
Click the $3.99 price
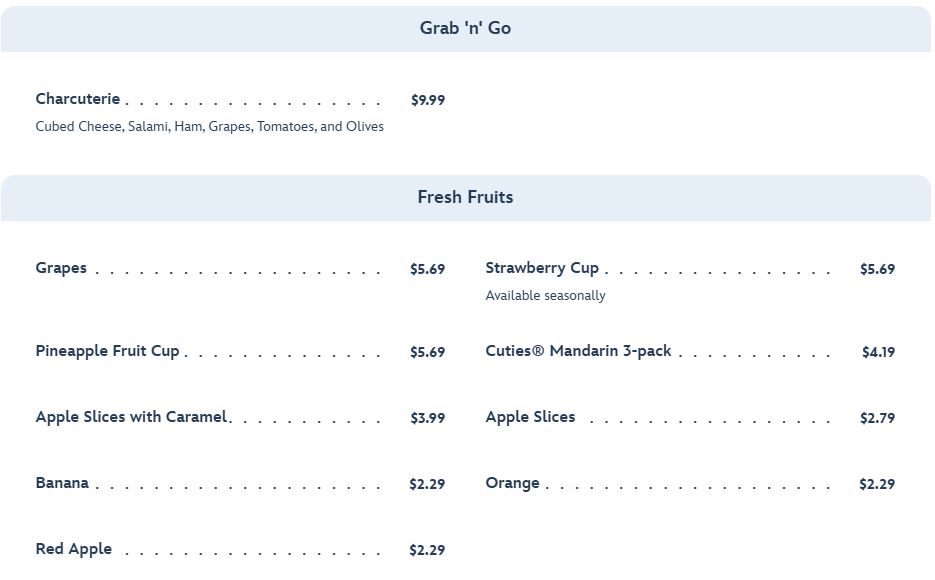pyautogui.click(x=427, y=418)
